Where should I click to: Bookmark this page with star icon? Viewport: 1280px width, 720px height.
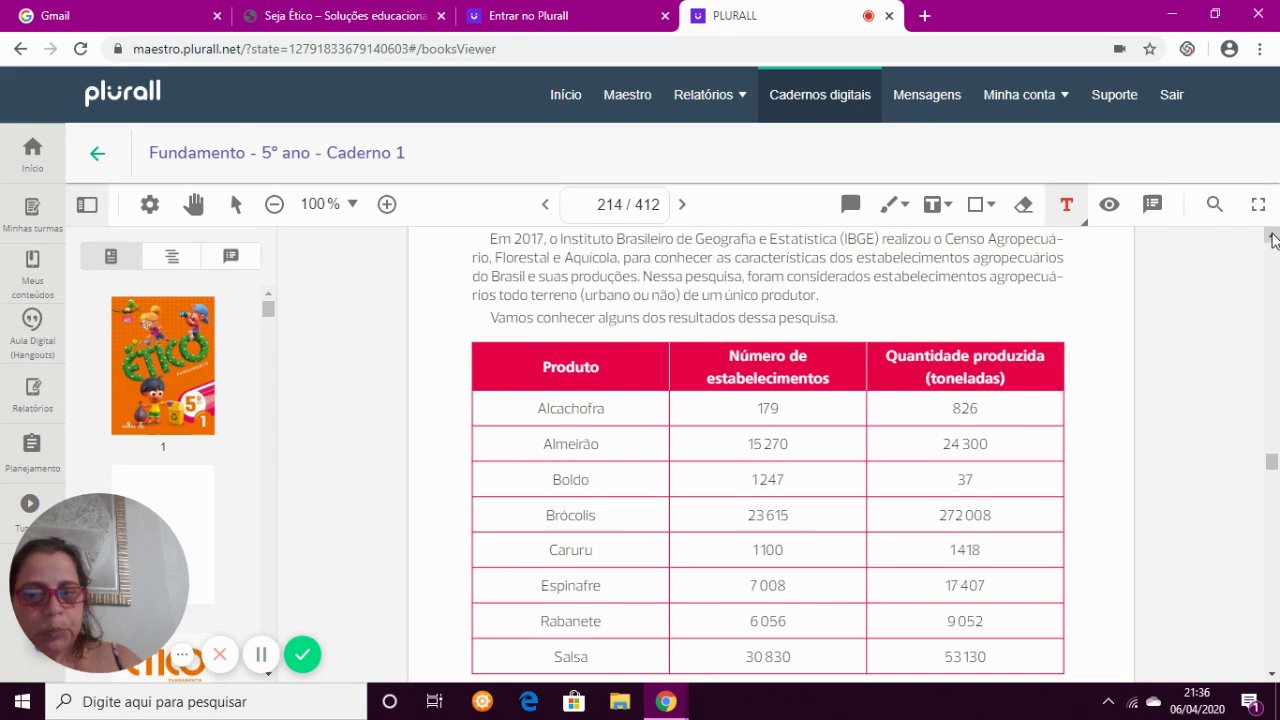[1150, 48]
